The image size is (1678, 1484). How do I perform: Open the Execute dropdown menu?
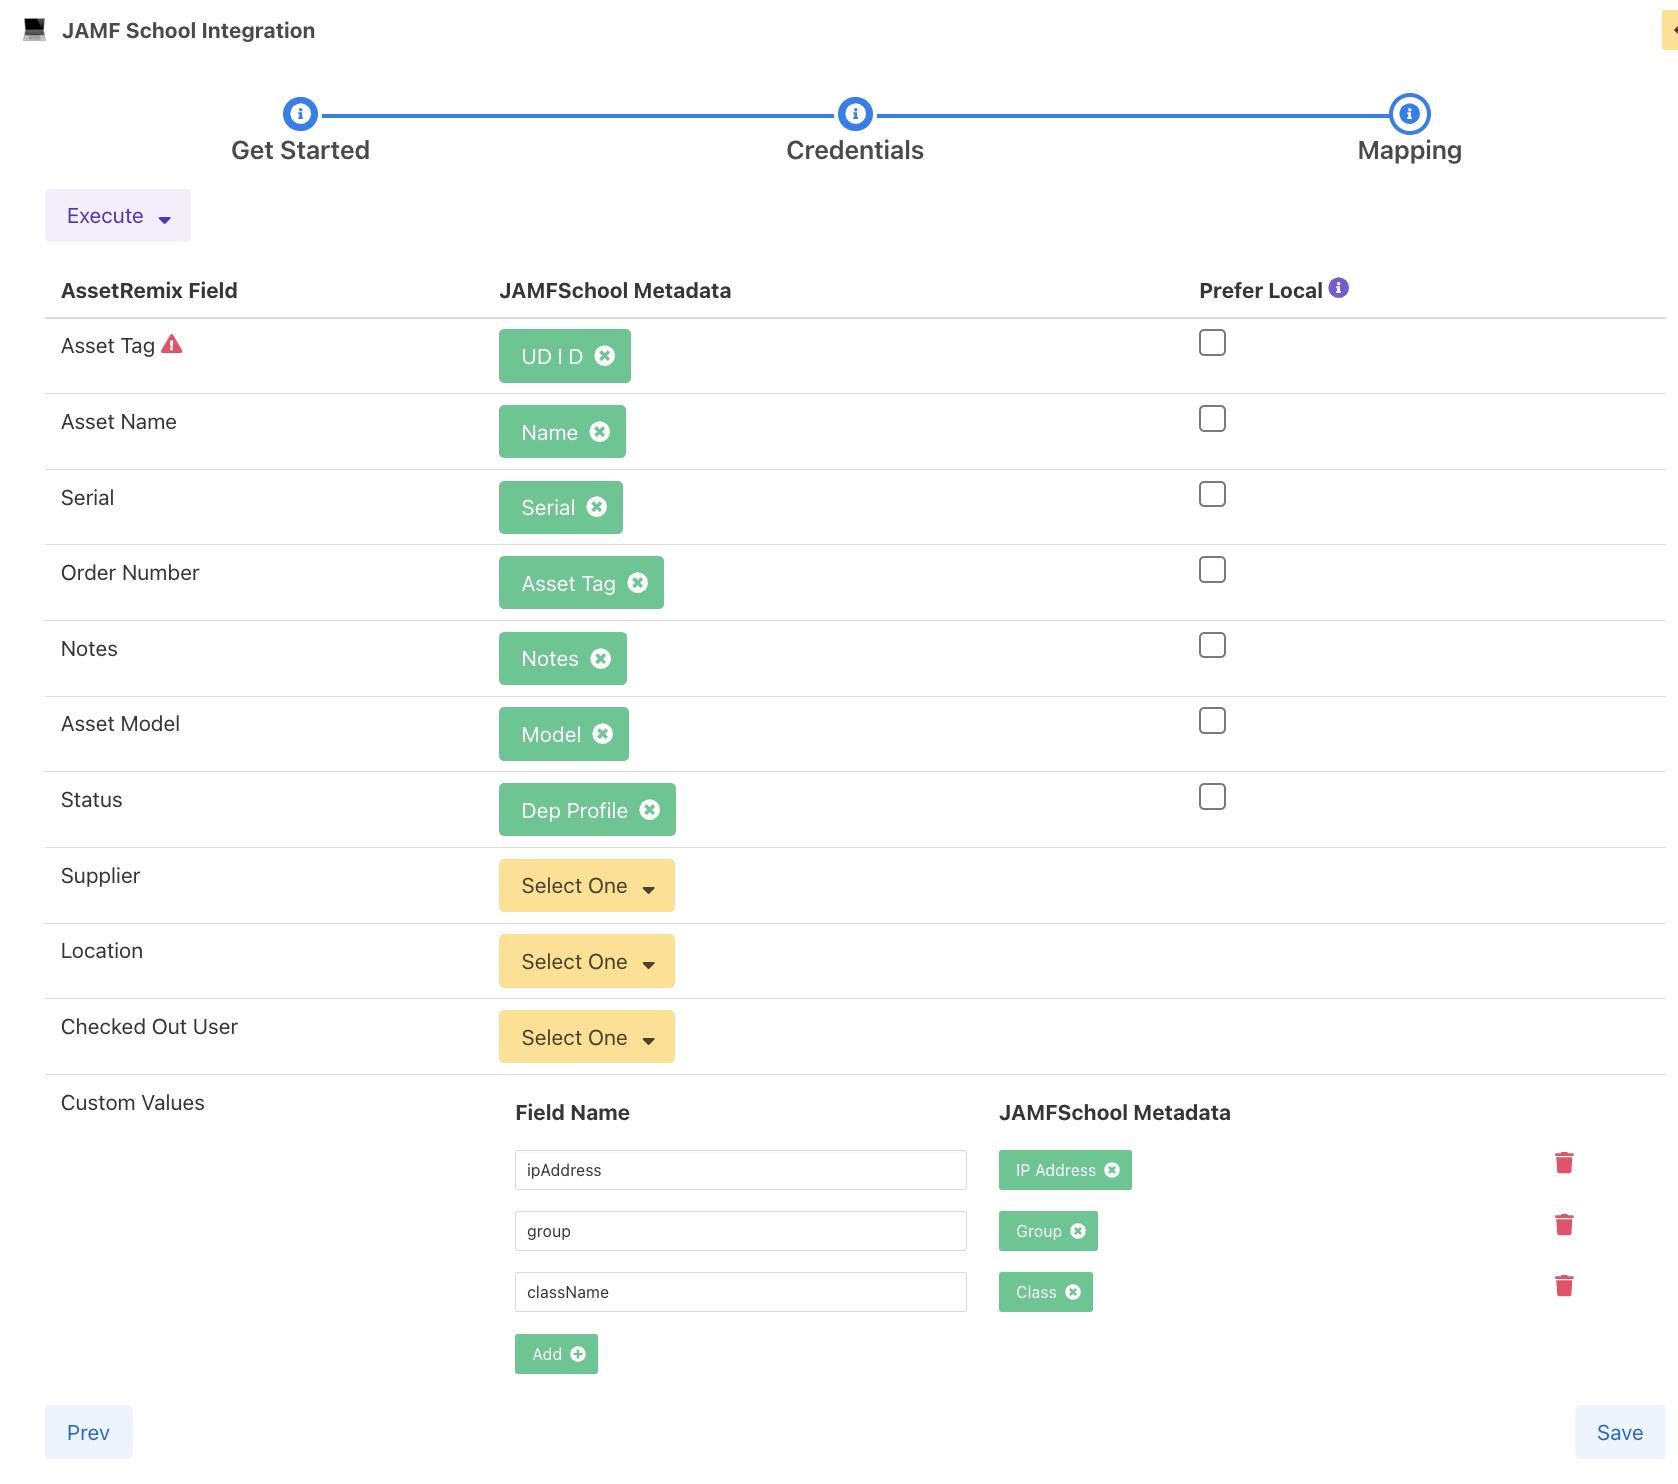tap(118, 216)
